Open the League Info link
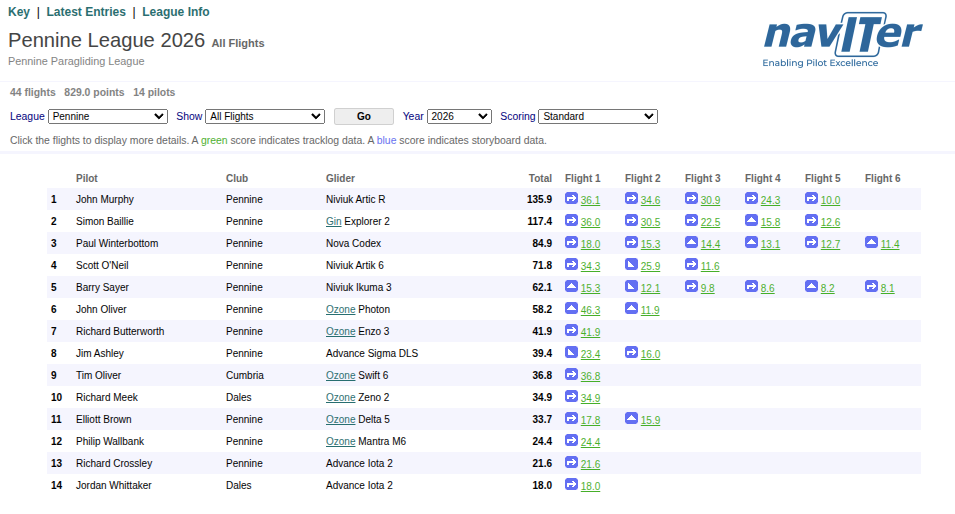 tap(175, 12)
